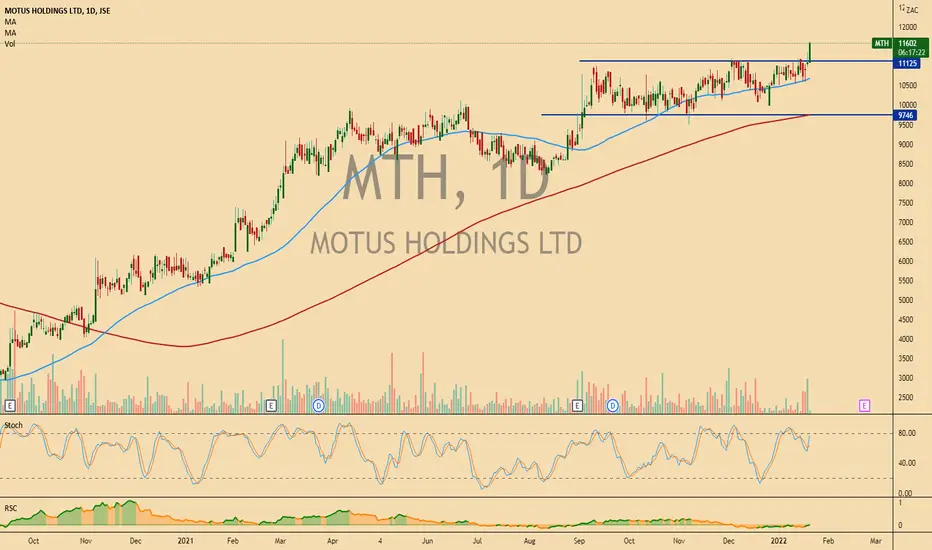Click the 10500 price axis value
The height and width of the screenshot is (550, 932).
click(908, 86)
